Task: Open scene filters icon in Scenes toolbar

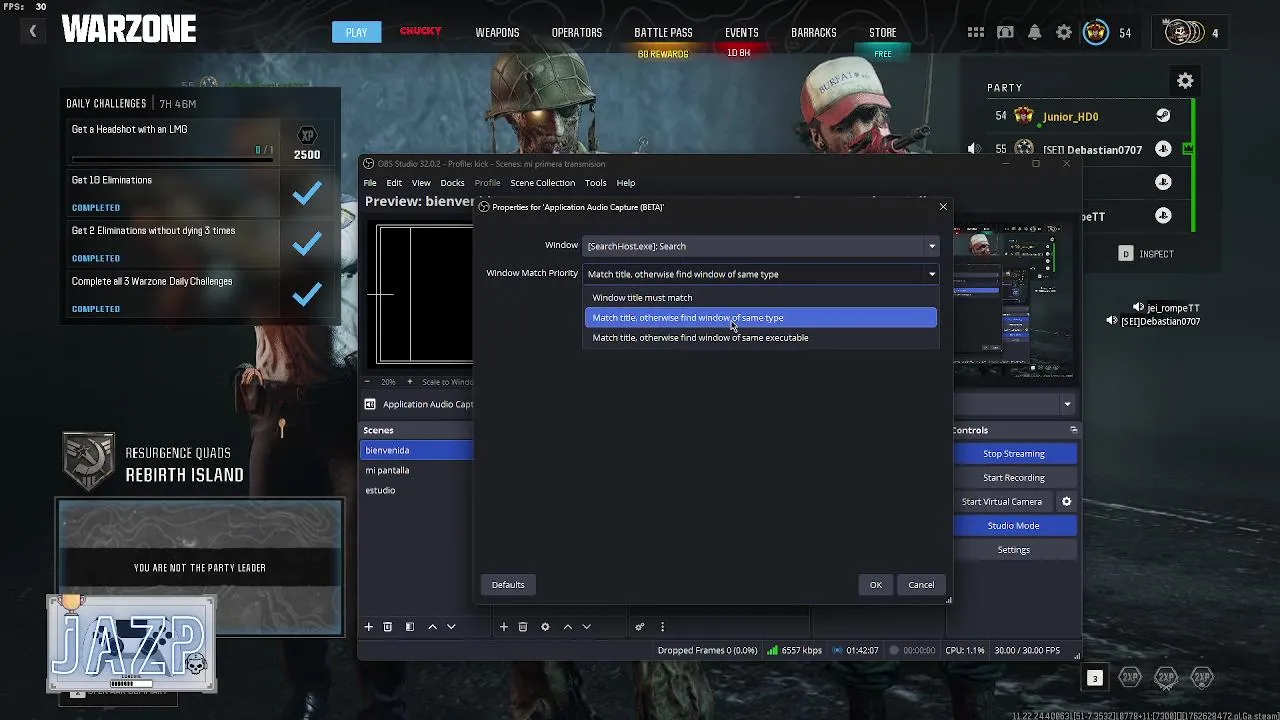Action: 409,627
